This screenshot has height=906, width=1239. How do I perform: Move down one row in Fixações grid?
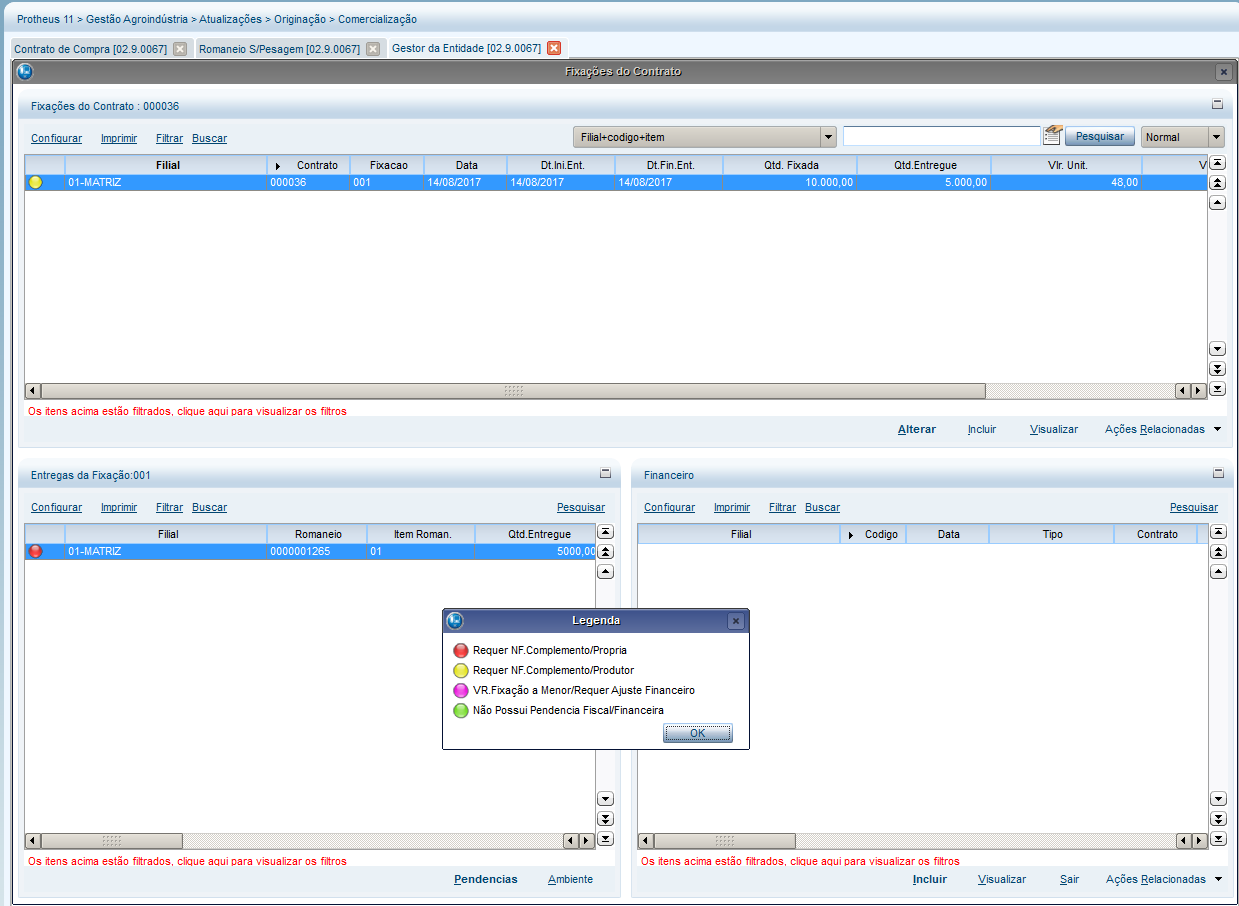point(1218,349)
